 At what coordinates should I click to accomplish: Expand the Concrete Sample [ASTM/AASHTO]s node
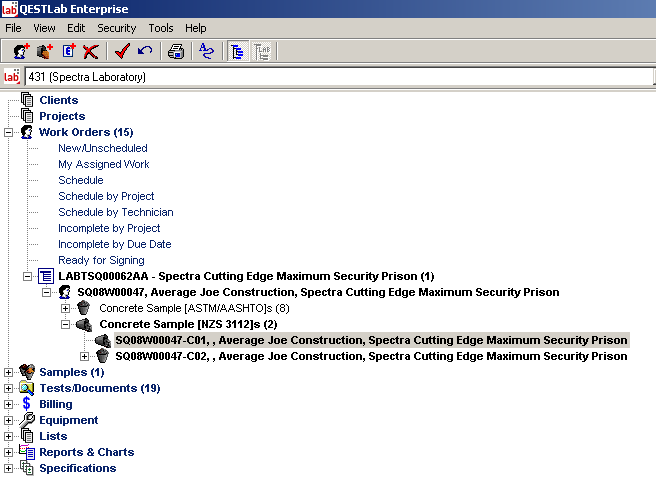point(67,308)
